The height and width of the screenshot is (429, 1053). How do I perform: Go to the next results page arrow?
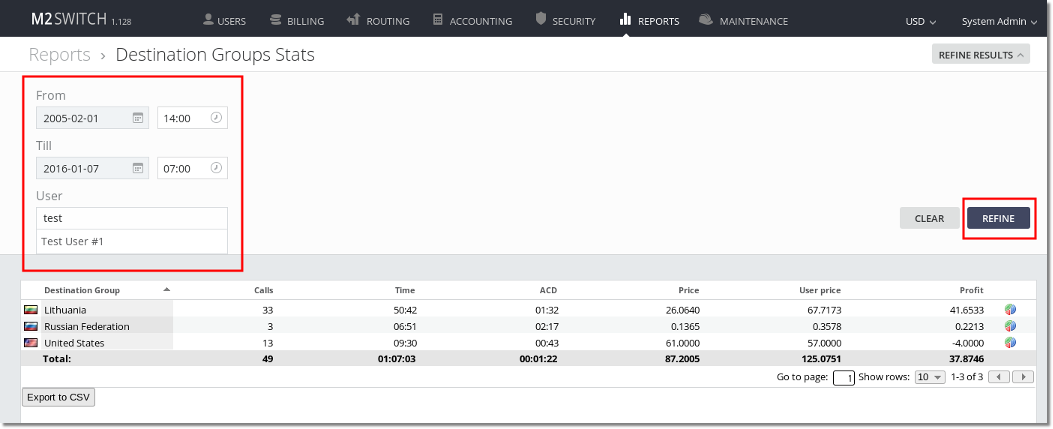tap(1023, 377)
